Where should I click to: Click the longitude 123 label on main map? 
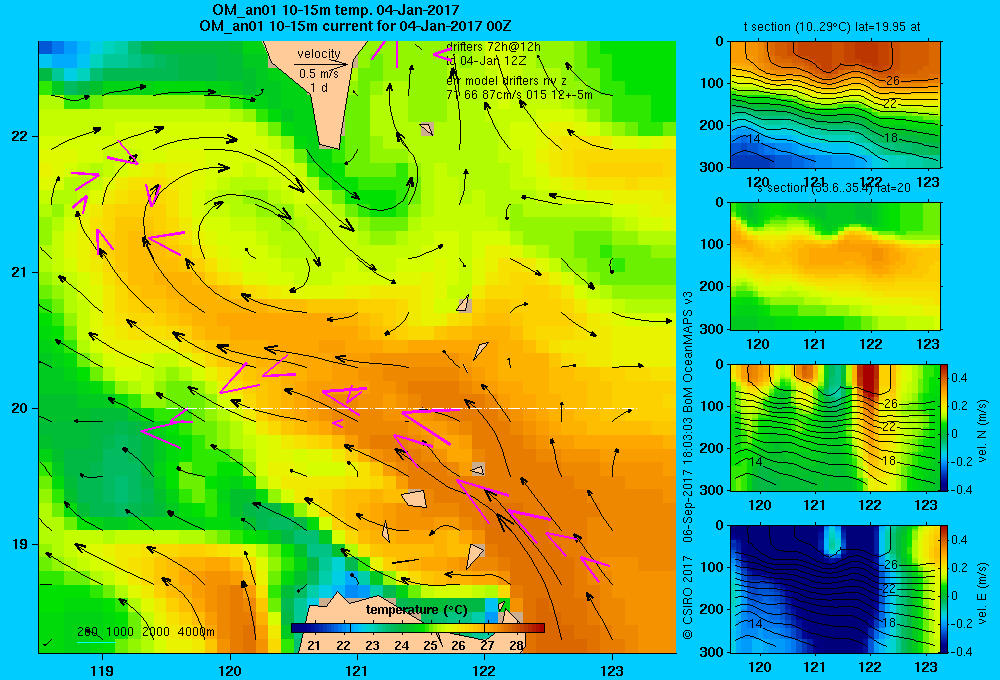pos(612,670)
